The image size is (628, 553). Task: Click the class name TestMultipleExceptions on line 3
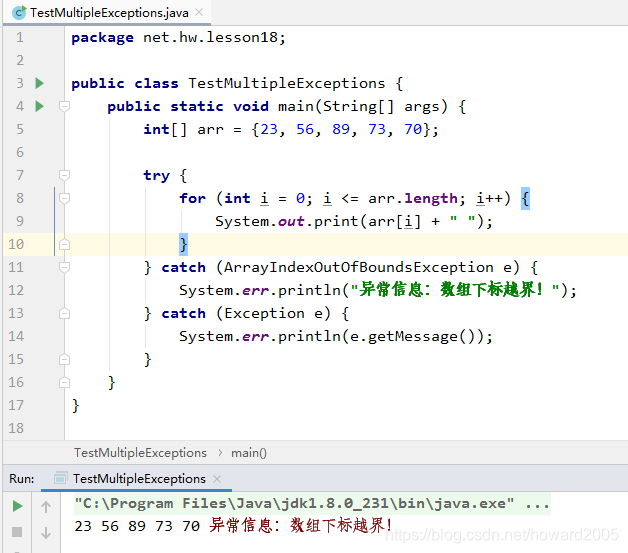(287, 83)
